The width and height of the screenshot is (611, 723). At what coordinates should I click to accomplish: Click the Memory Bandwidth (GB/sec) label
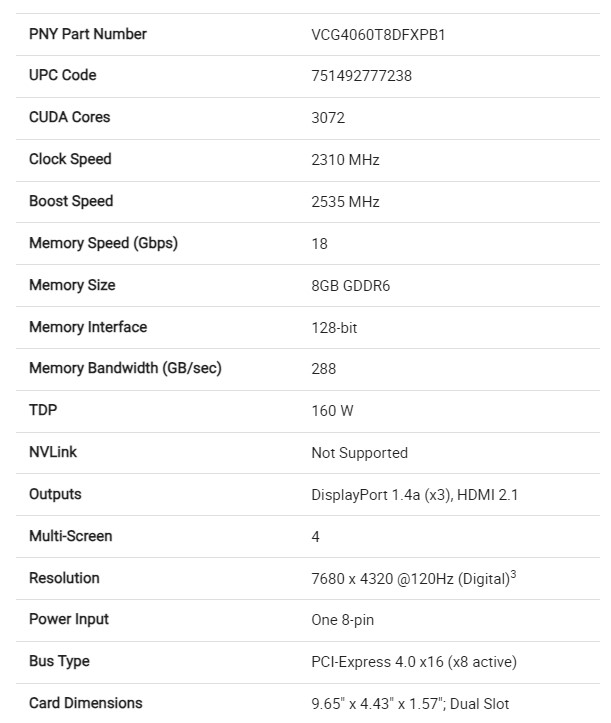[x=125, y=368]
